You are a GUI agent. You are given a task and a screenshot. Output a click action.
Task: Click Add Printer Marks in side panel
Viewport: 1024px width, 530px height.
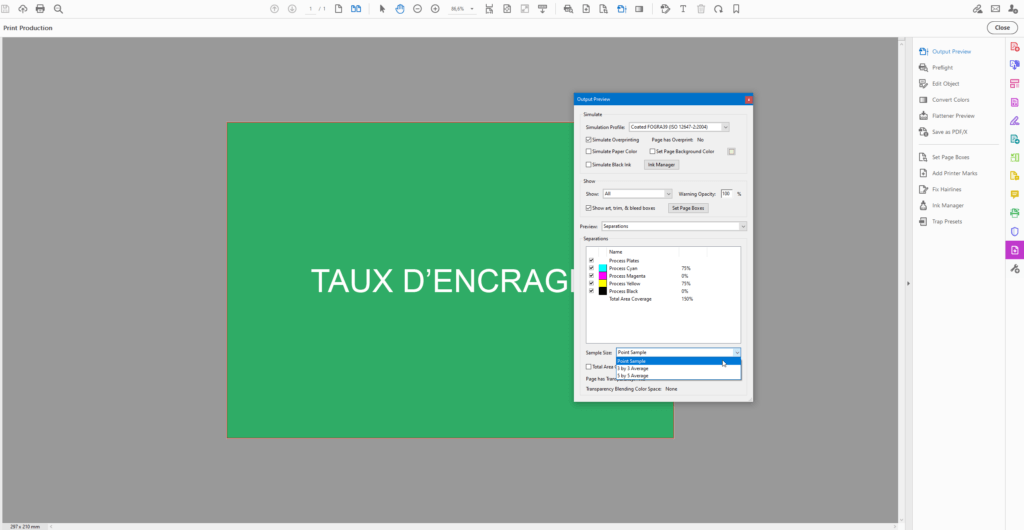click(954, 174)
